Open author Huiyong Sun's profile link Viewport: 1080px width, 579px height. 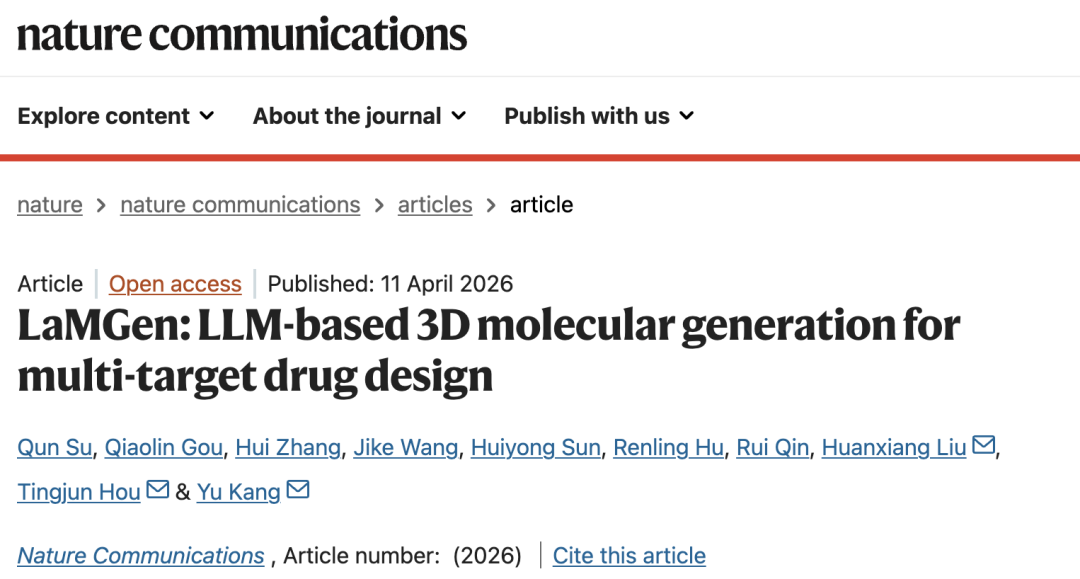pos(536,447)
